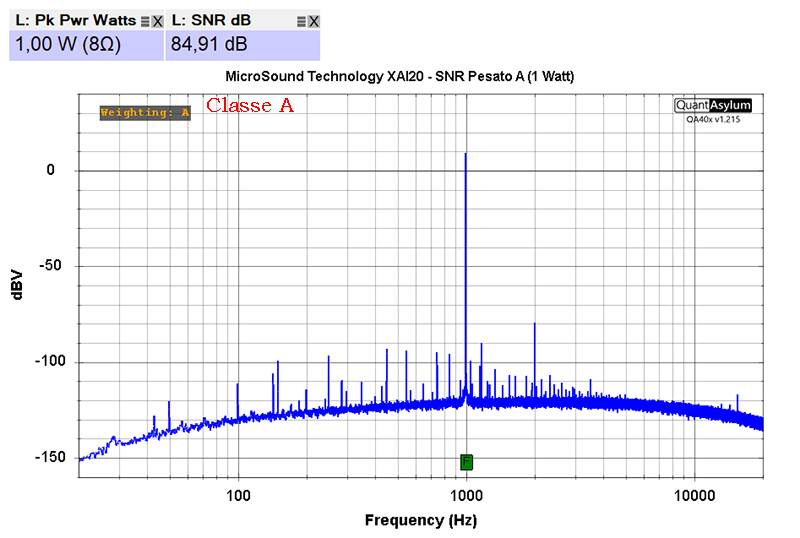
Task: Click the 1000 frequency axis tick label
Action: (x=466, y=496)
